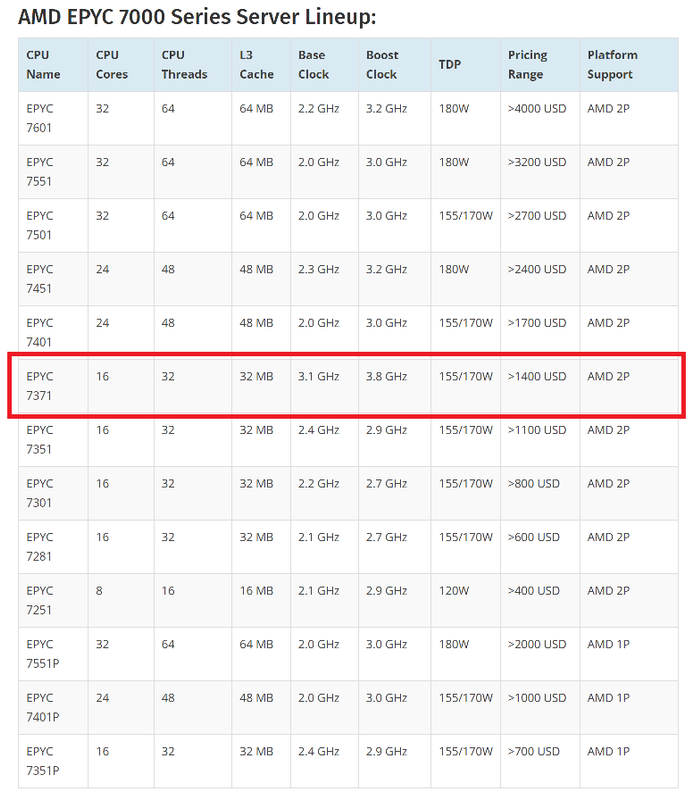Select the 'Pricing Range' column header

(540, 65)
